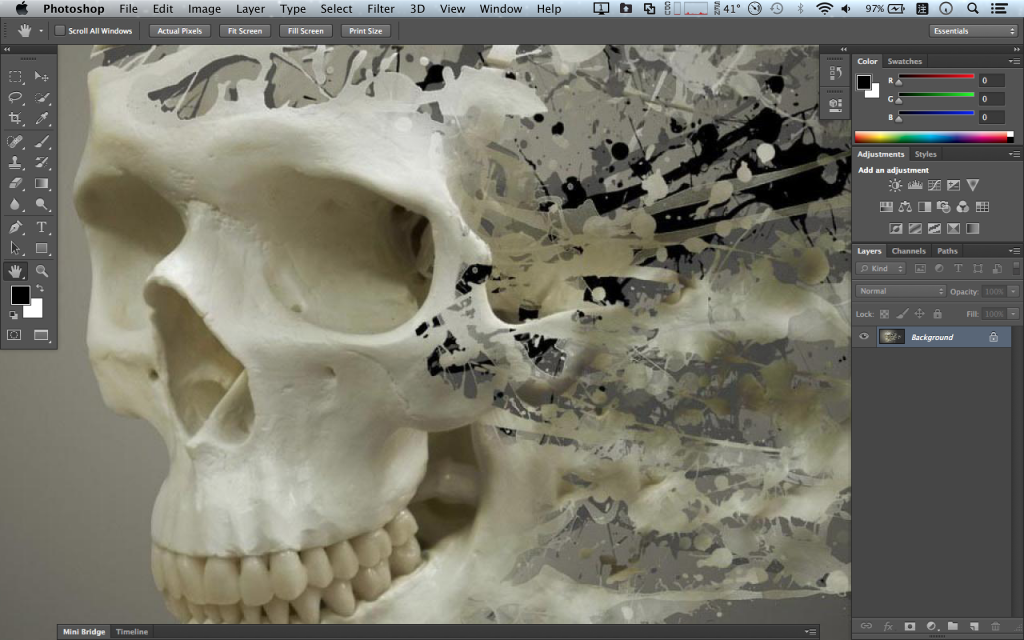Image resolution: width=1024 pixels, height=640 pixels.
Task: Enable Scroll All Windows checkbox
Action: point(60,31)
